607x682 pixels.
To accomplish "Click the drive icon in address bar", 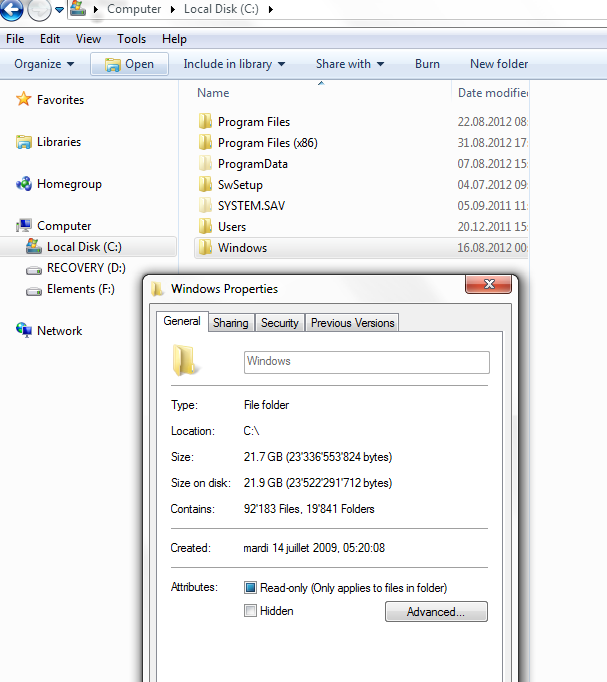I will tap(78, 8).
